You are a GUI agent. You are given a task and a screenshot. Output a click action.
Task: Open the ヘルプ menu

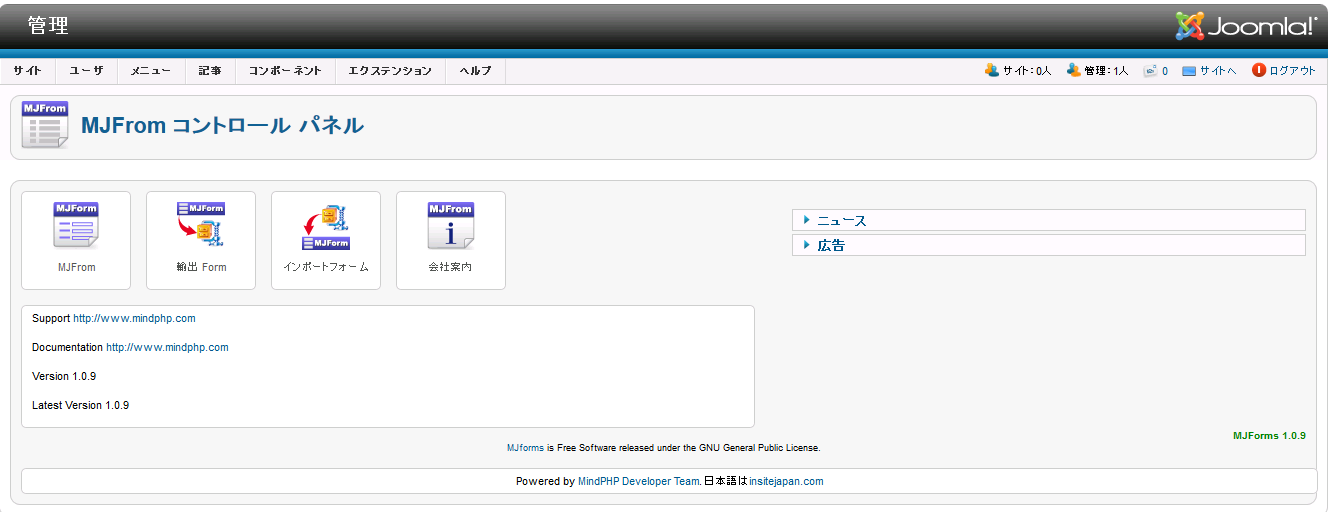[475, 71]
